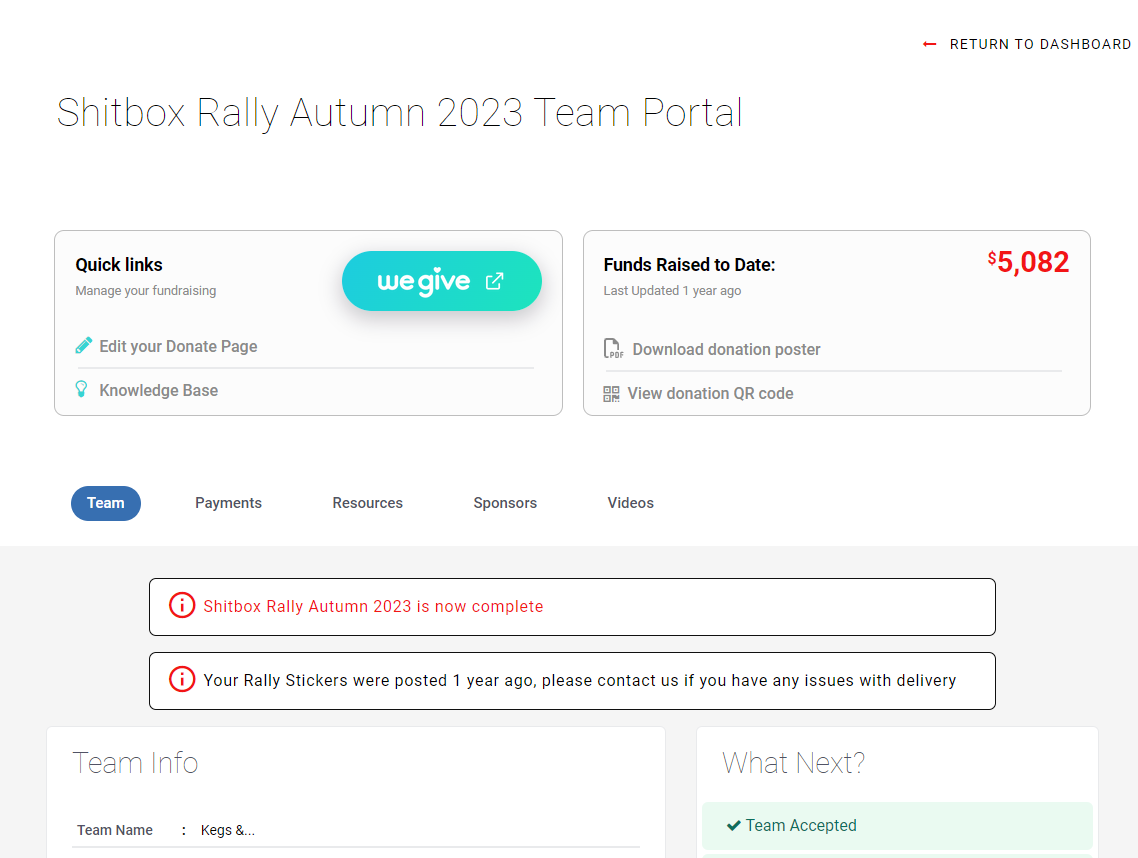Click the info icon on Rally Stickers notice

point(181,679)
